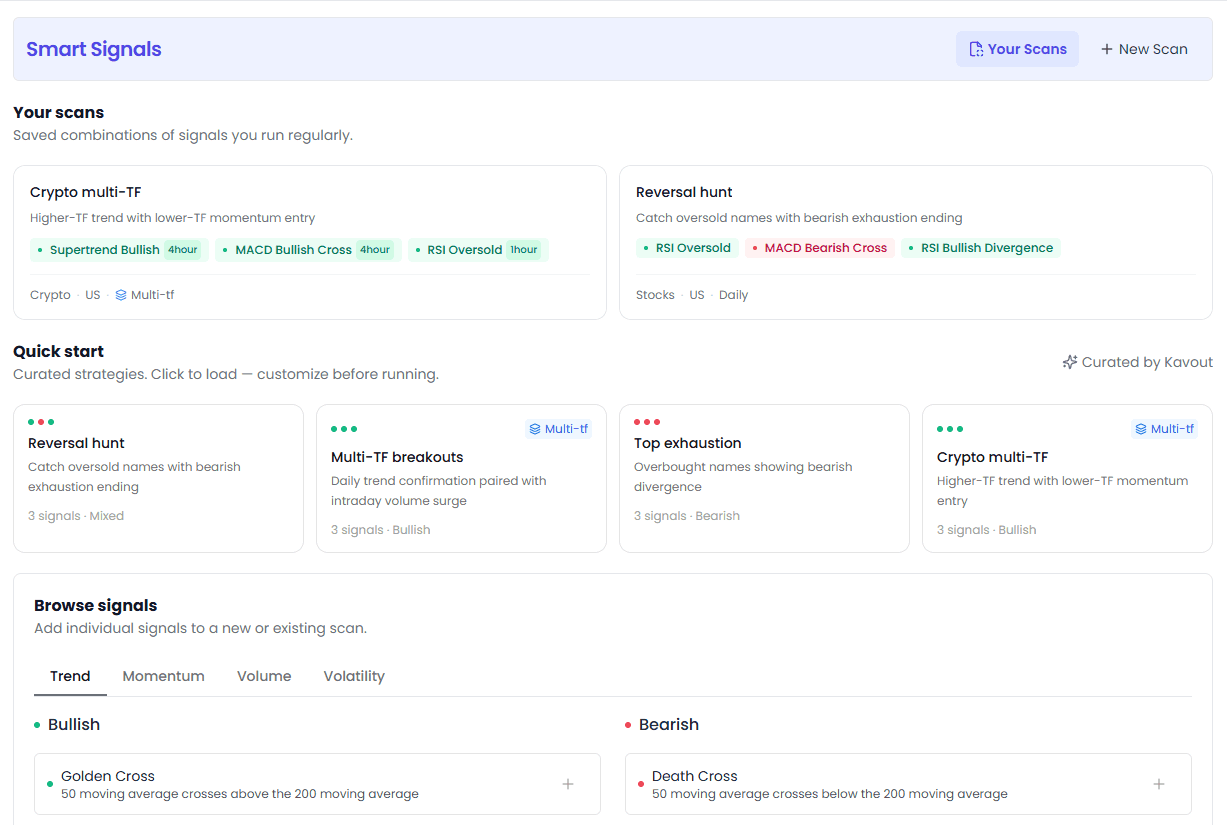1227x825 pixels.
Task: Open the Momentum tab
Action: (x=164, y=676)
